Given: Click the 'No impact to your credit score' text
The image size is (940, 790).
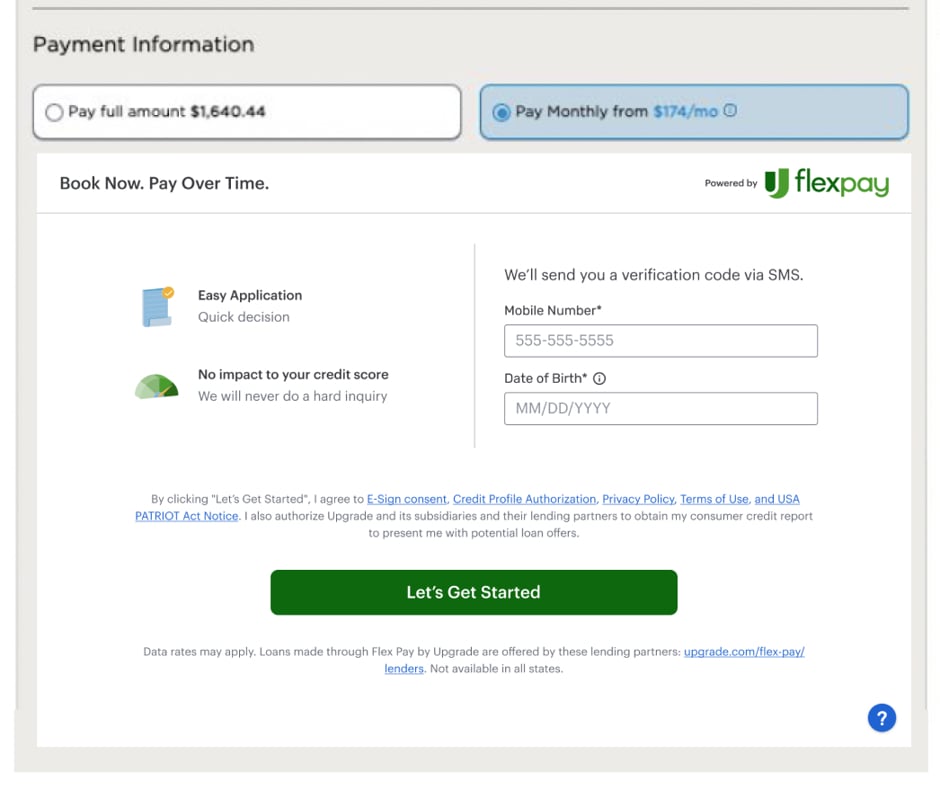Looking at the screenshot, I should (x=293, y=375).
